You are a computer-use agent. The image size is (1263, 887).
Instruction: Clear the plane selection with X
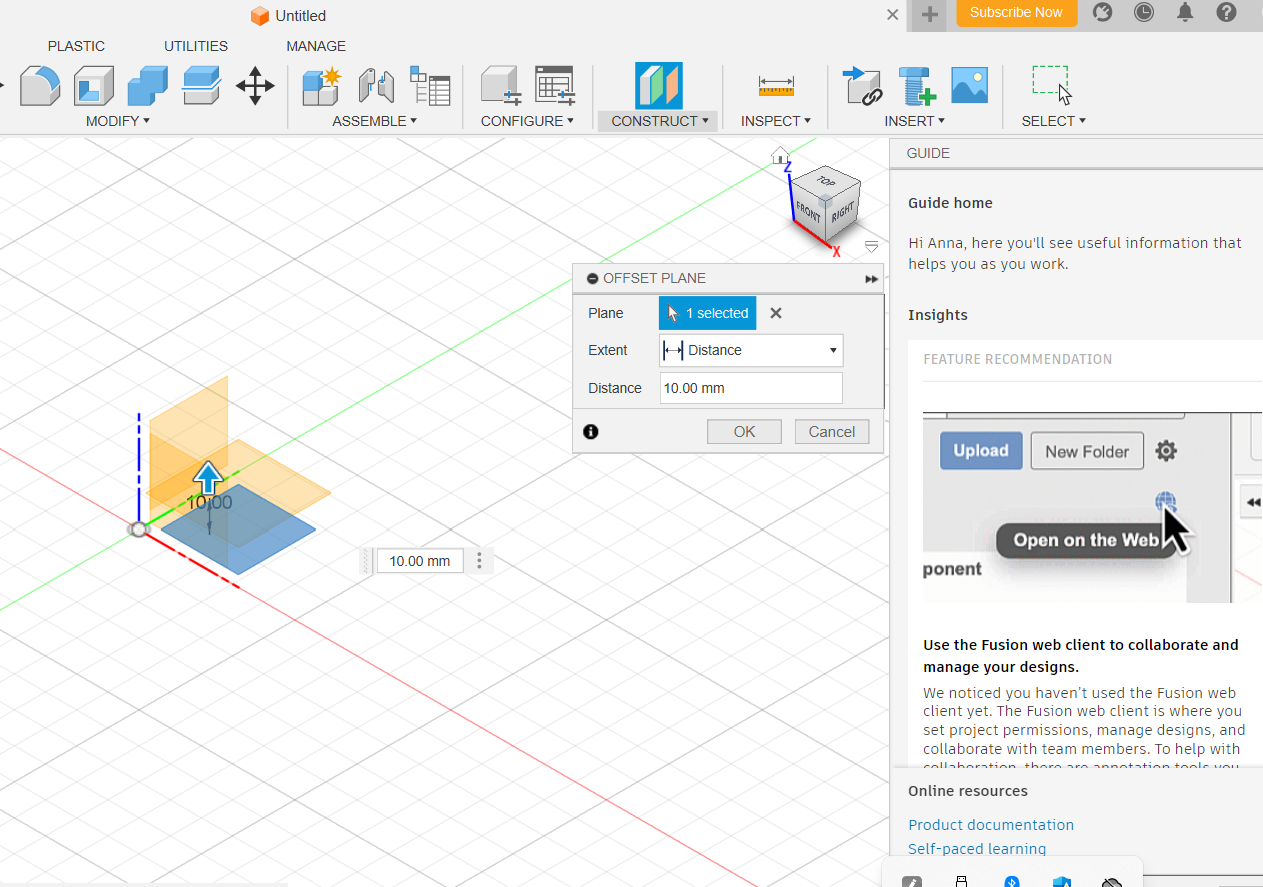776,313
